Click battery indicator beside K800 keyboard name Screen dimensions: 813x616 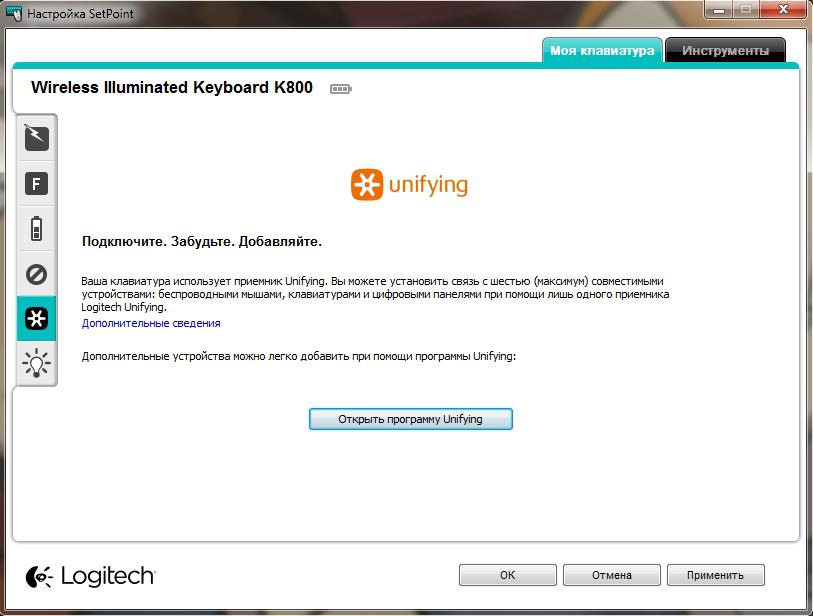341,89
